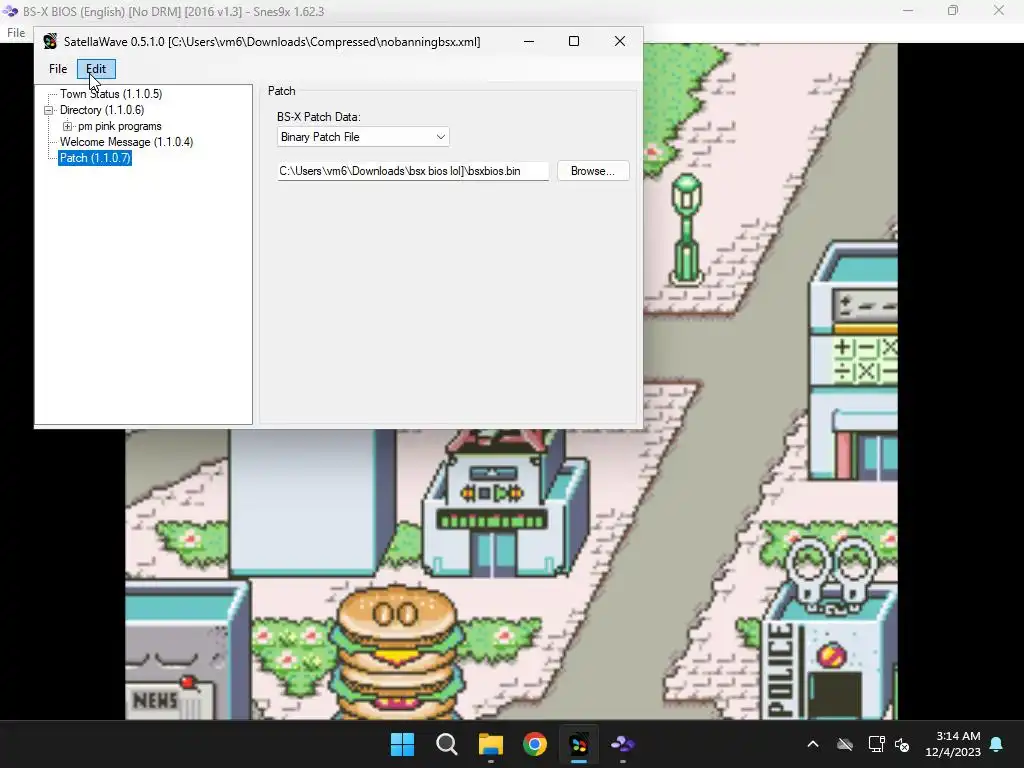Select Directory (1.1.0.6) tree node

(x=102, y=110)
